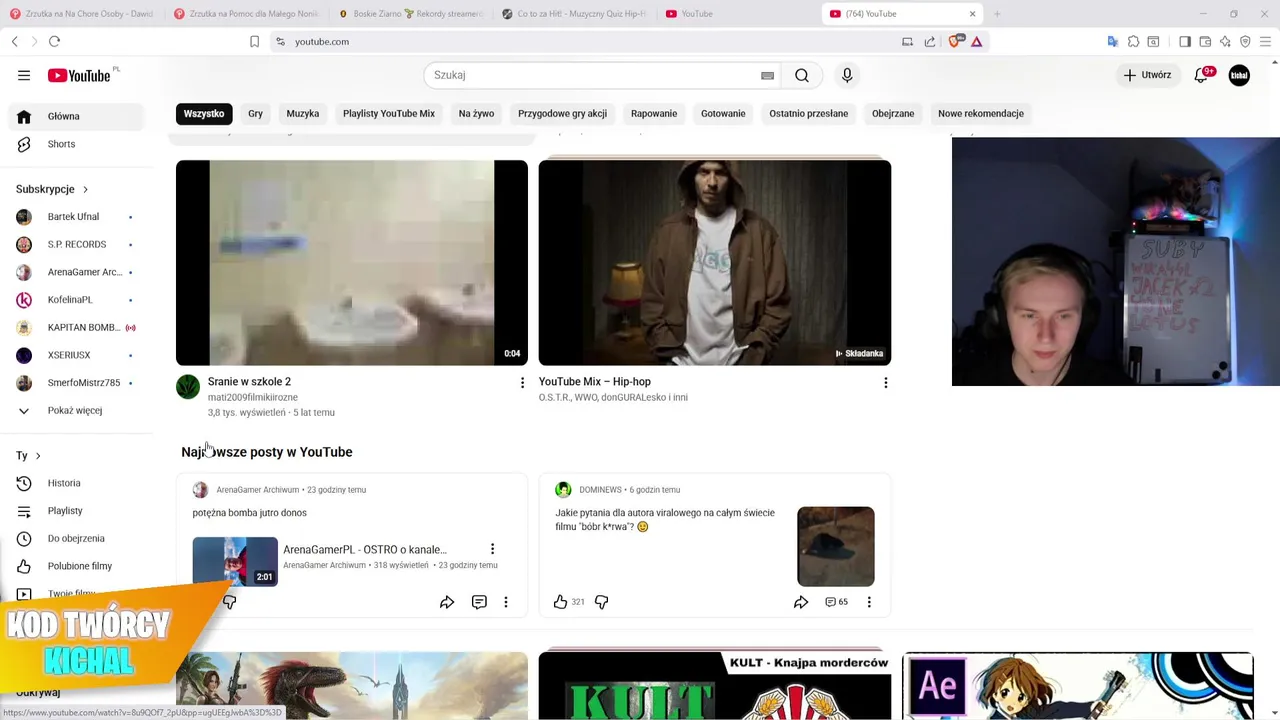Select Przygodowe gry akcji chip
The width and height of the screenshot is (1280, 720).
point(562,113)
